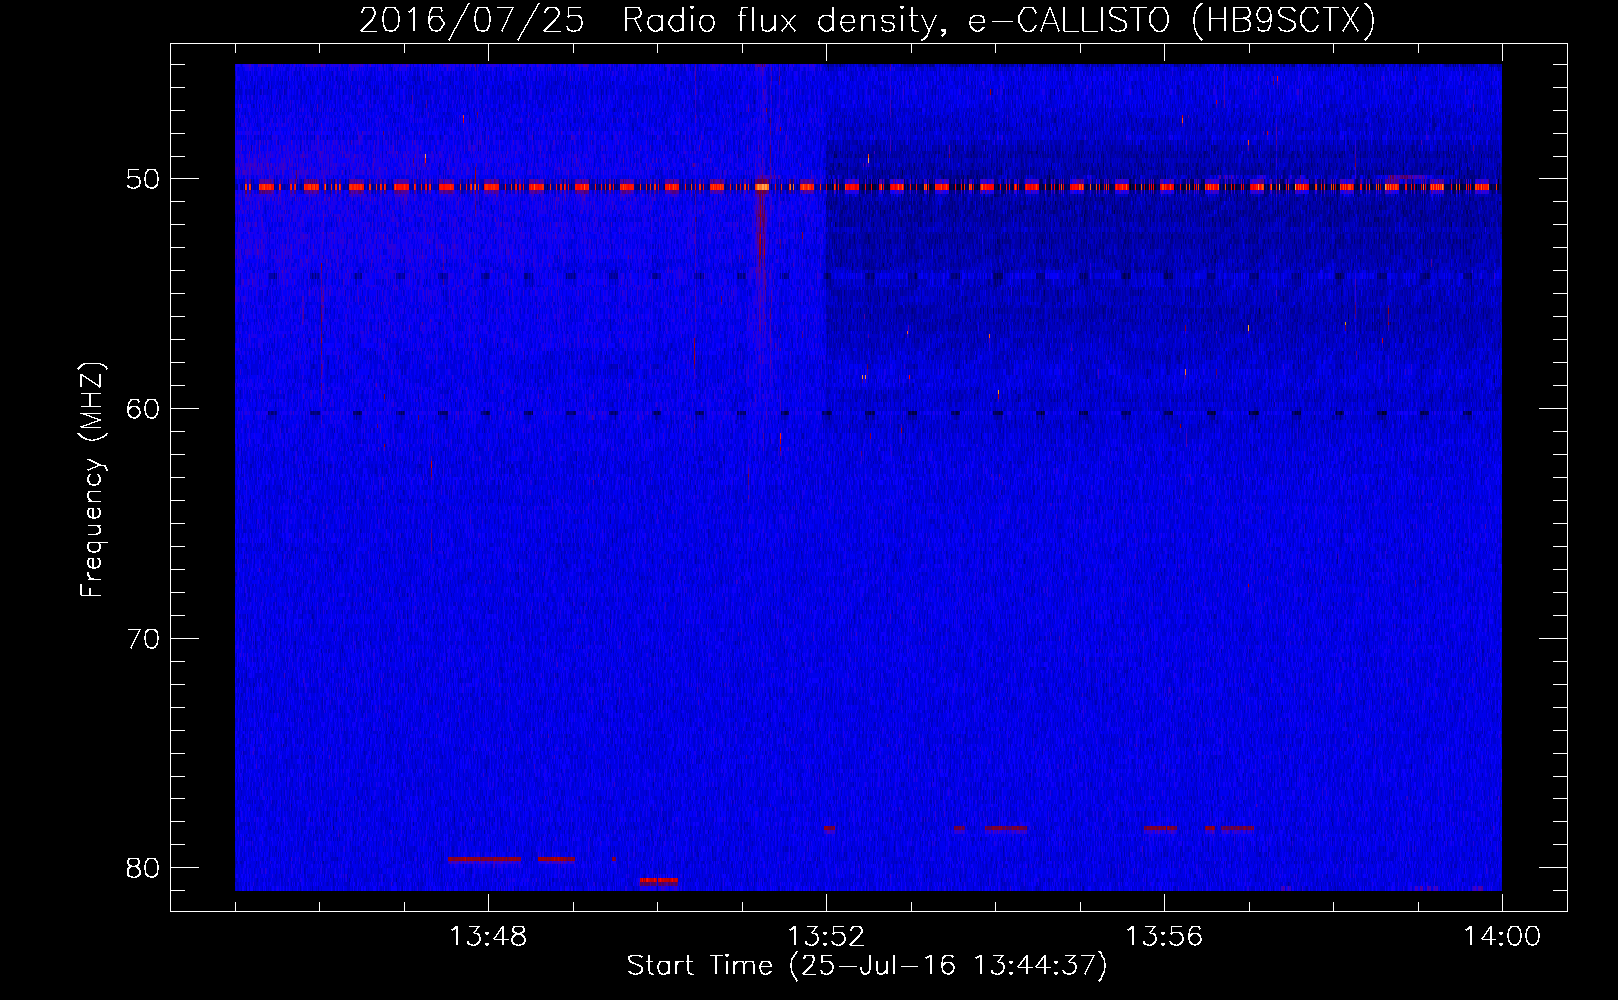Viewport: 1618px width, 1000px height.
Task: Select the 13:56 time tick label
Action: tap(1164, 937)
